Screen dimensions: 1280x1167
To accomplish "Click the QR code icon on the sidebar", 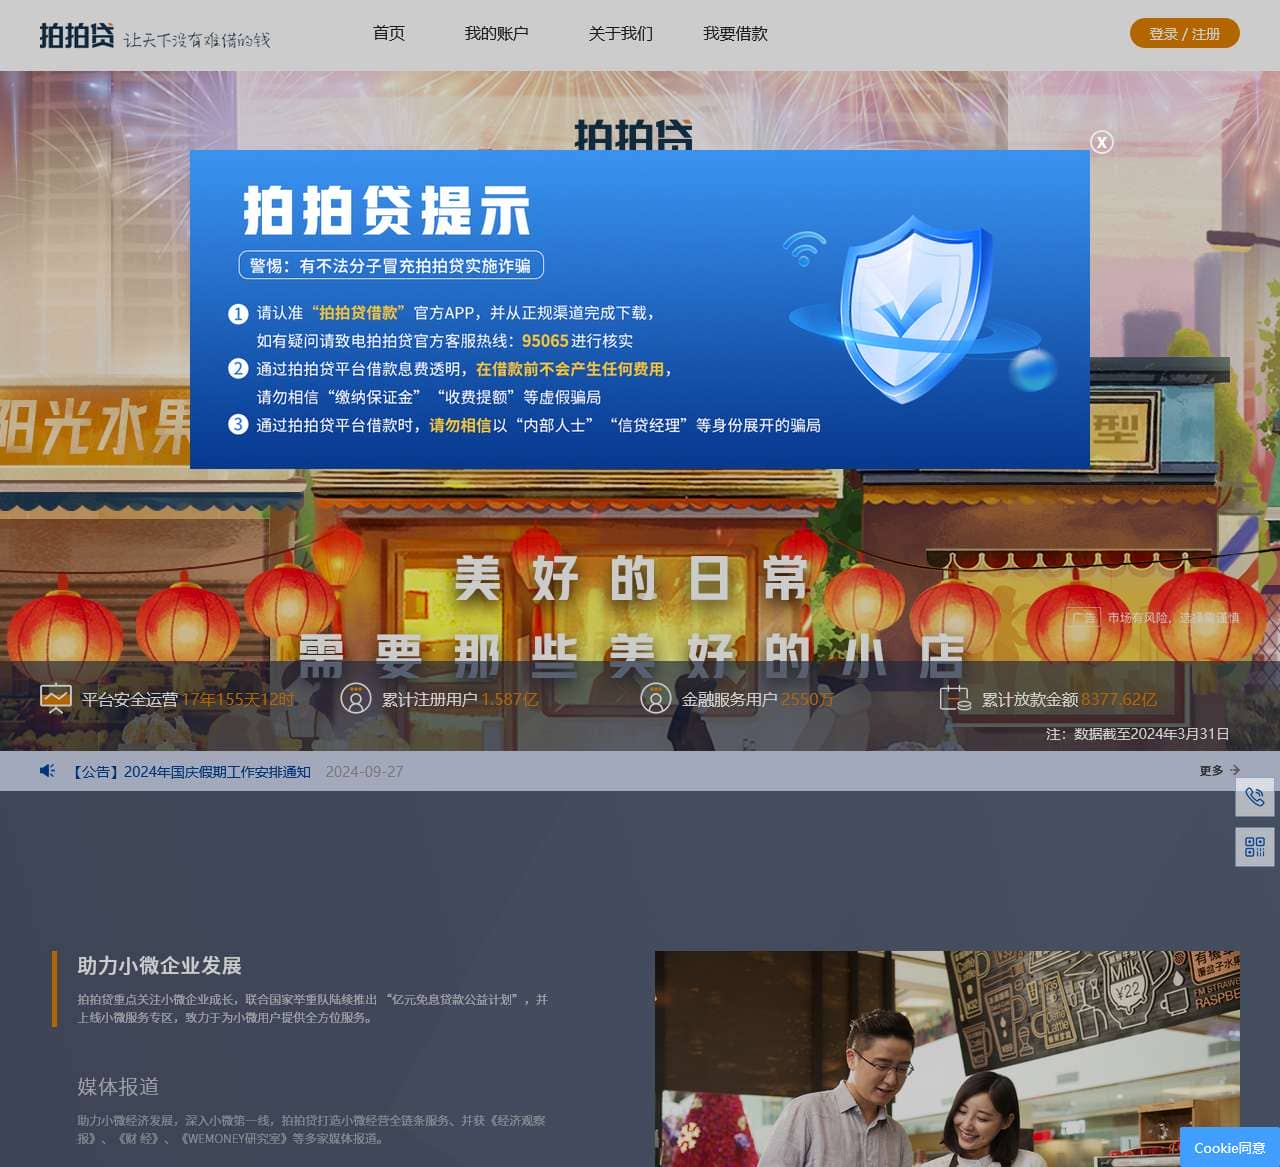I will 1255,847.
